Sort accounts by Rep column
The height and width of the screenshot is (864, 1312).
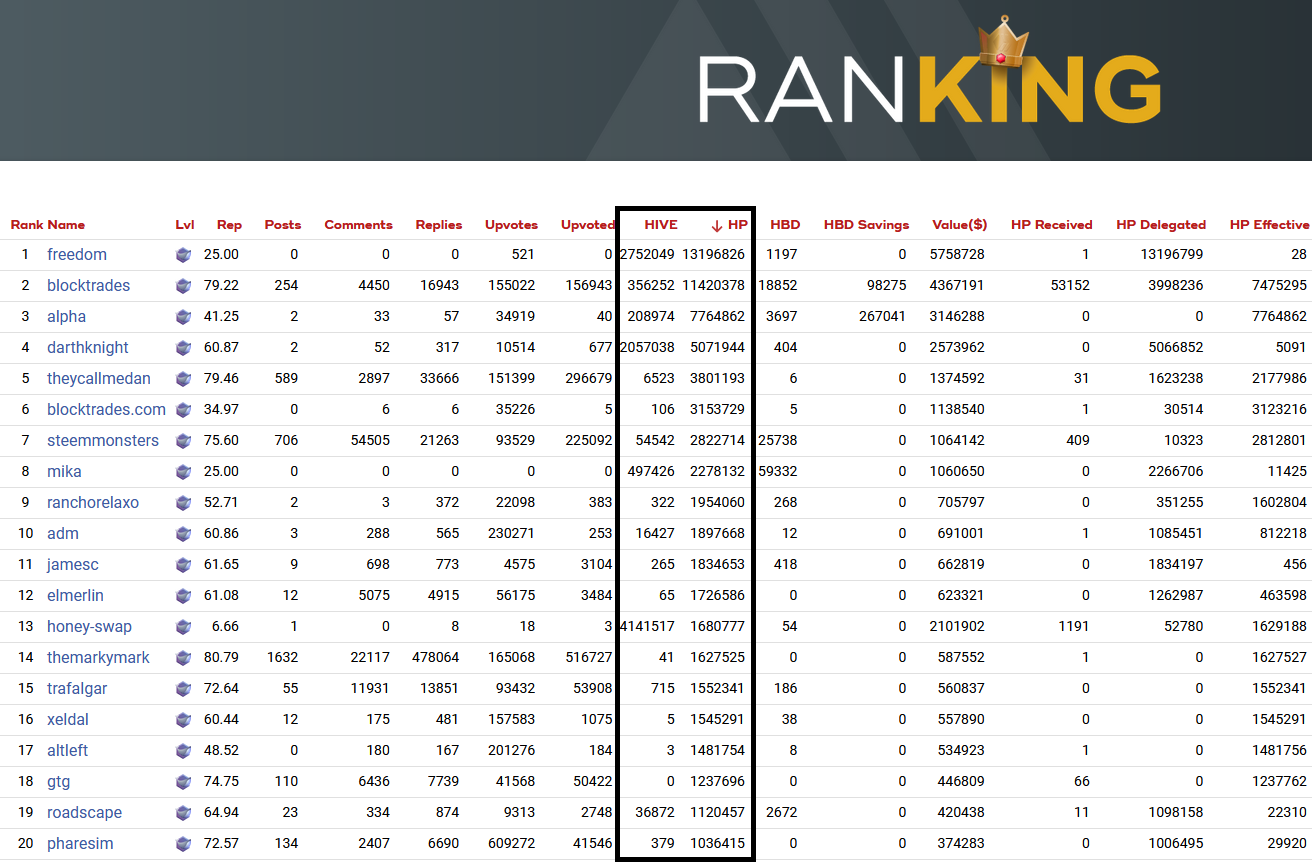(229, 225)
